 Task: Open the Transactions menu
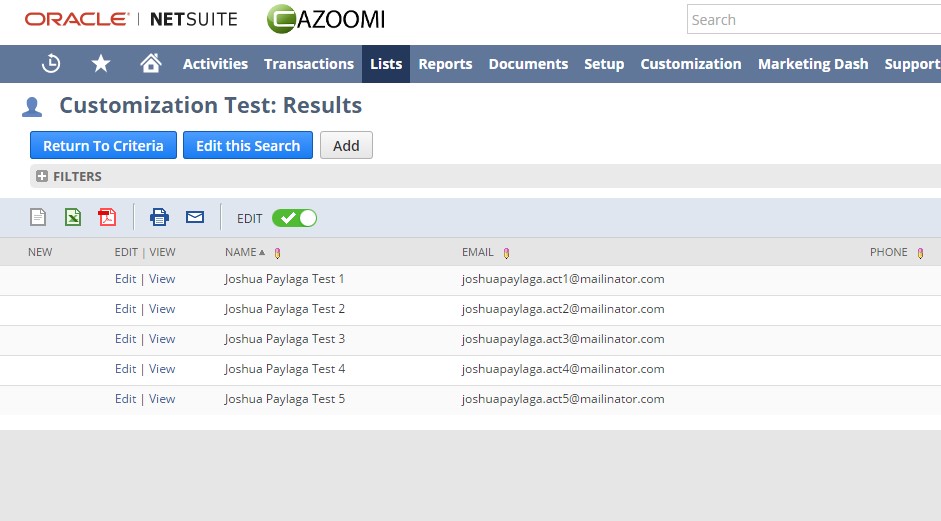point(309,64)
